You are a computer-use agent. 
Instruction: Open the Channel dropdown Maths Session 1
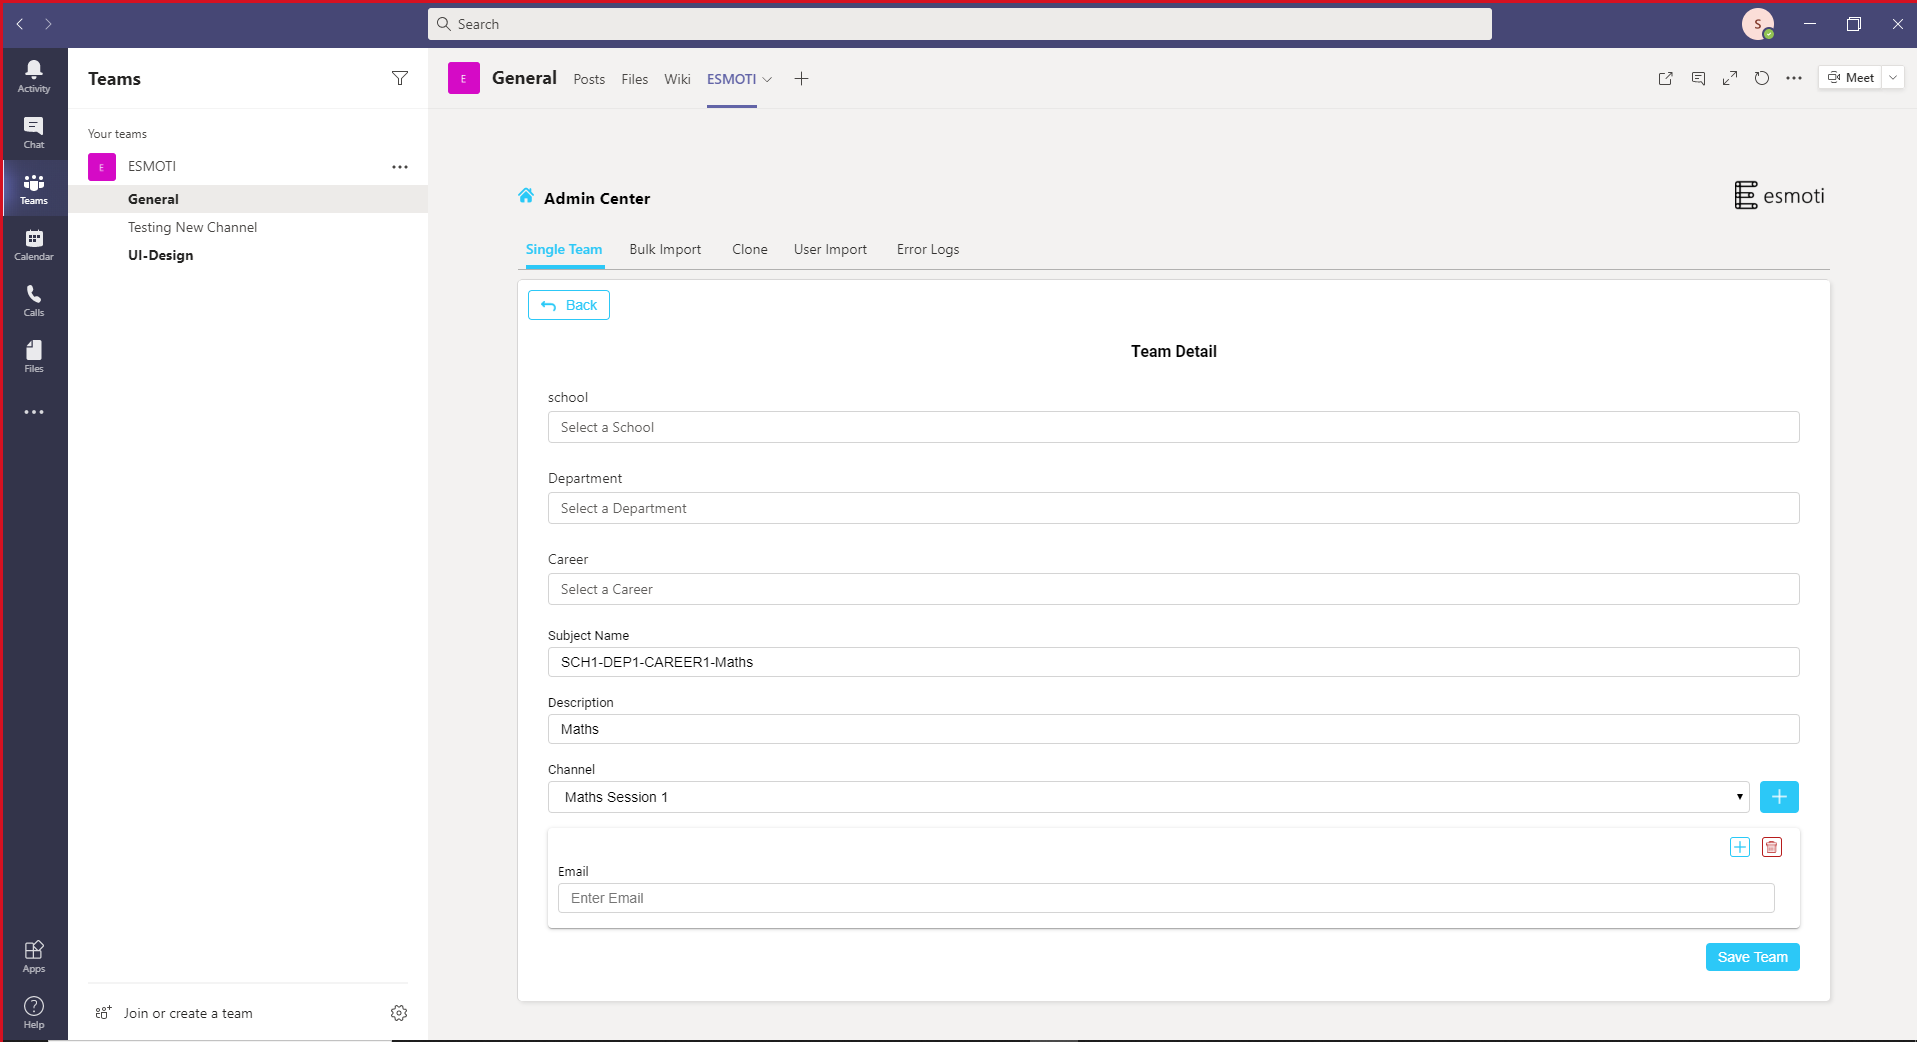[x=1149, y=797]
